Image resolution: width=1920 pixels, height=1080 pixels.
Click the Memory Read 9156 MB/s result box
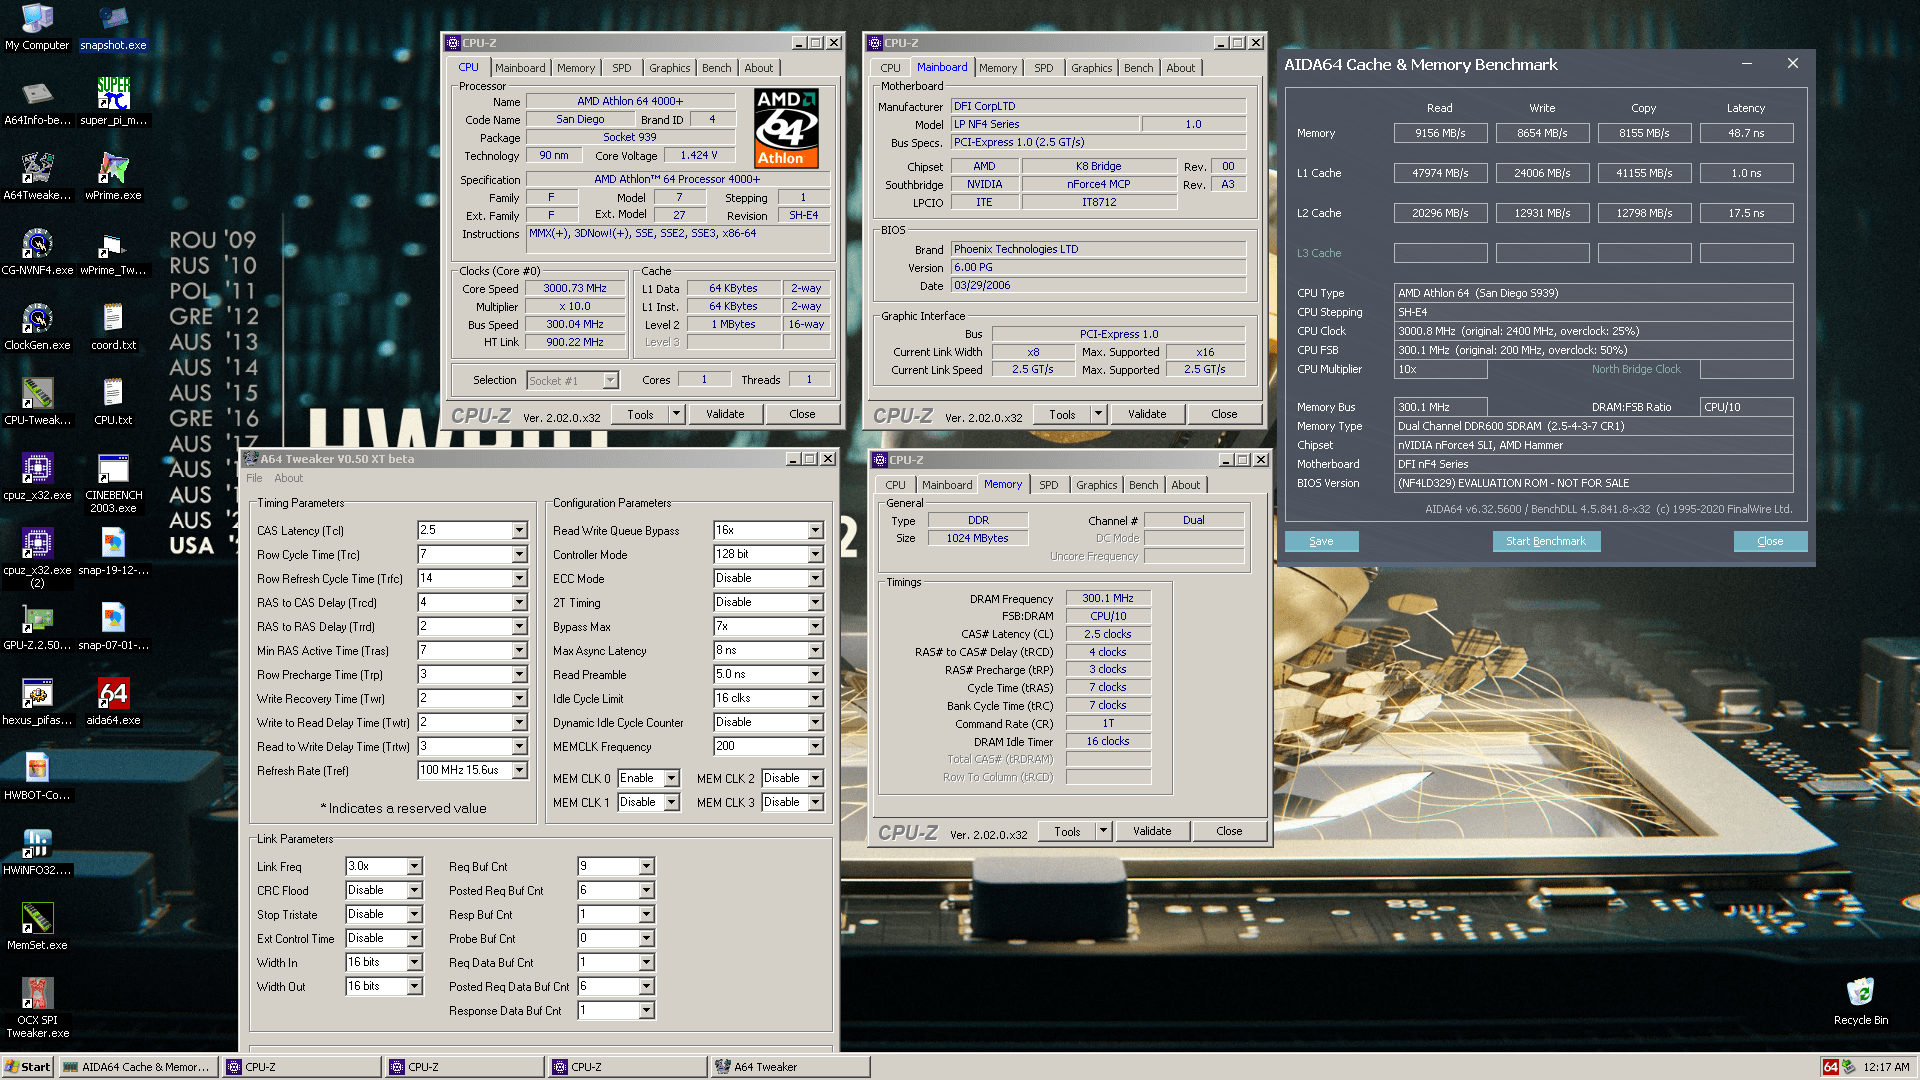click(1440, 133)
